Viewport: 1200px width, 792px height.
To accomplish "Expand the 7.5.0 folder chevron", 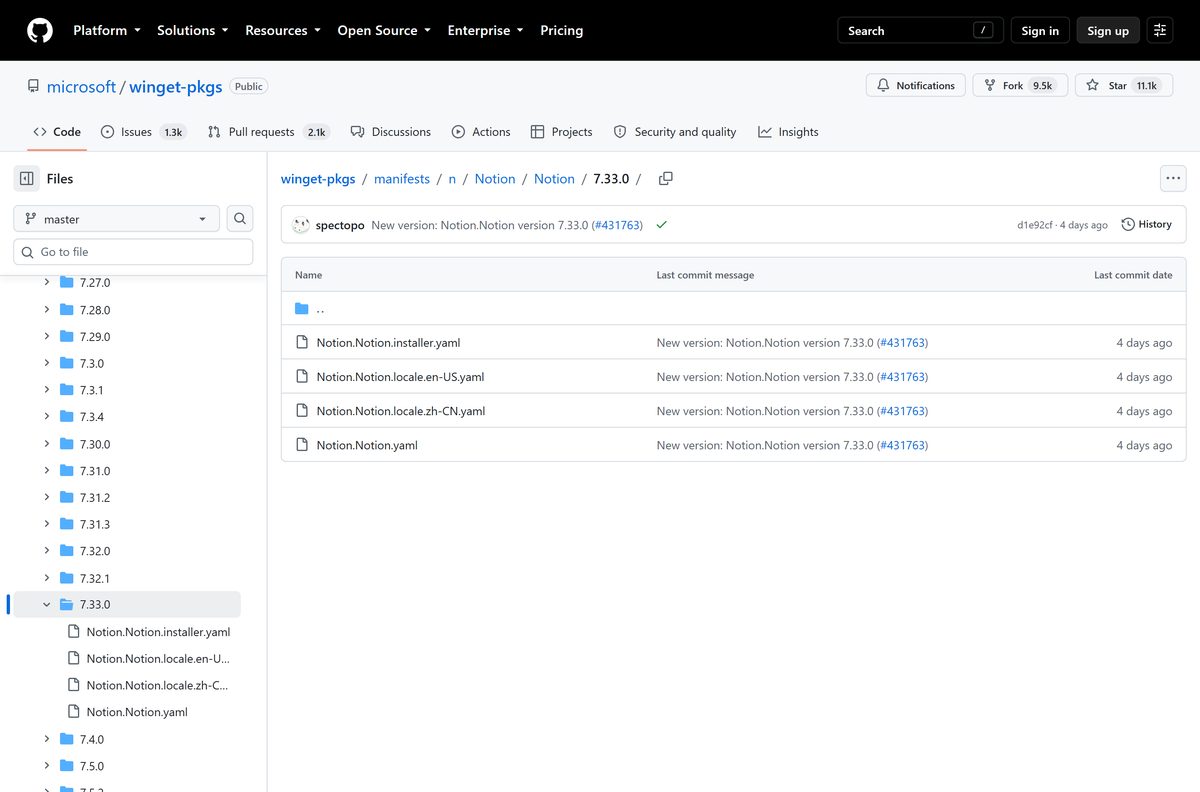I will (x=47, y=766).
